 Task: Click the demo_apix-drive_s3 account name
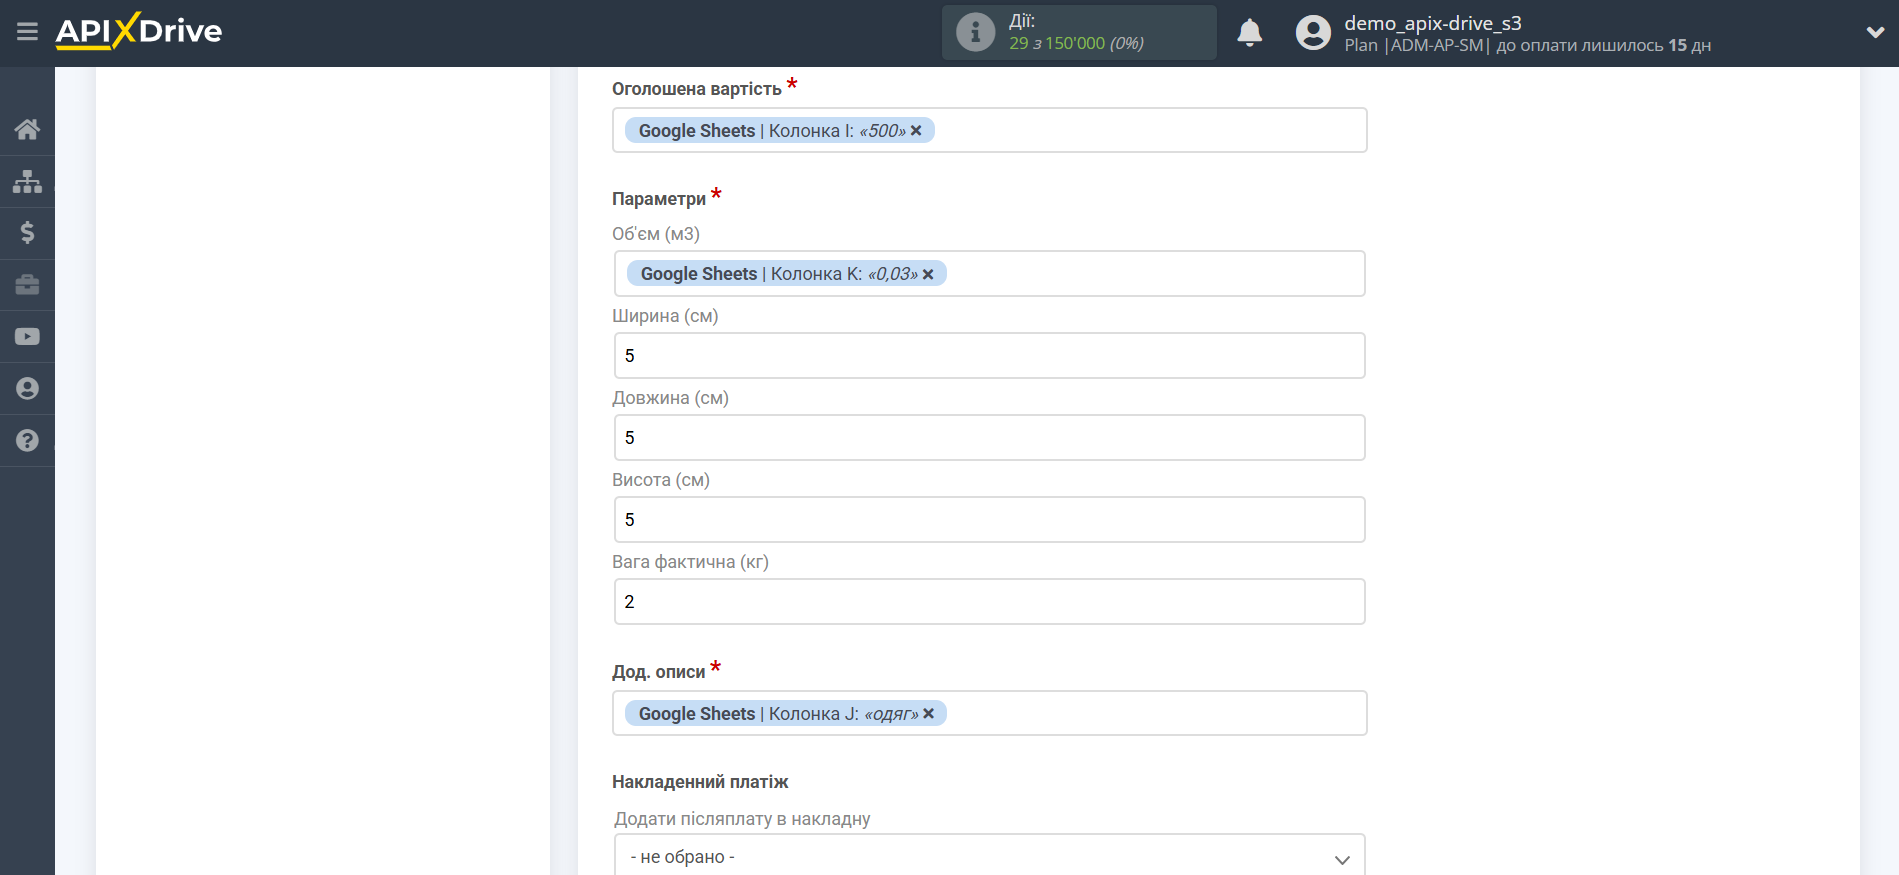coord(1432,23)
